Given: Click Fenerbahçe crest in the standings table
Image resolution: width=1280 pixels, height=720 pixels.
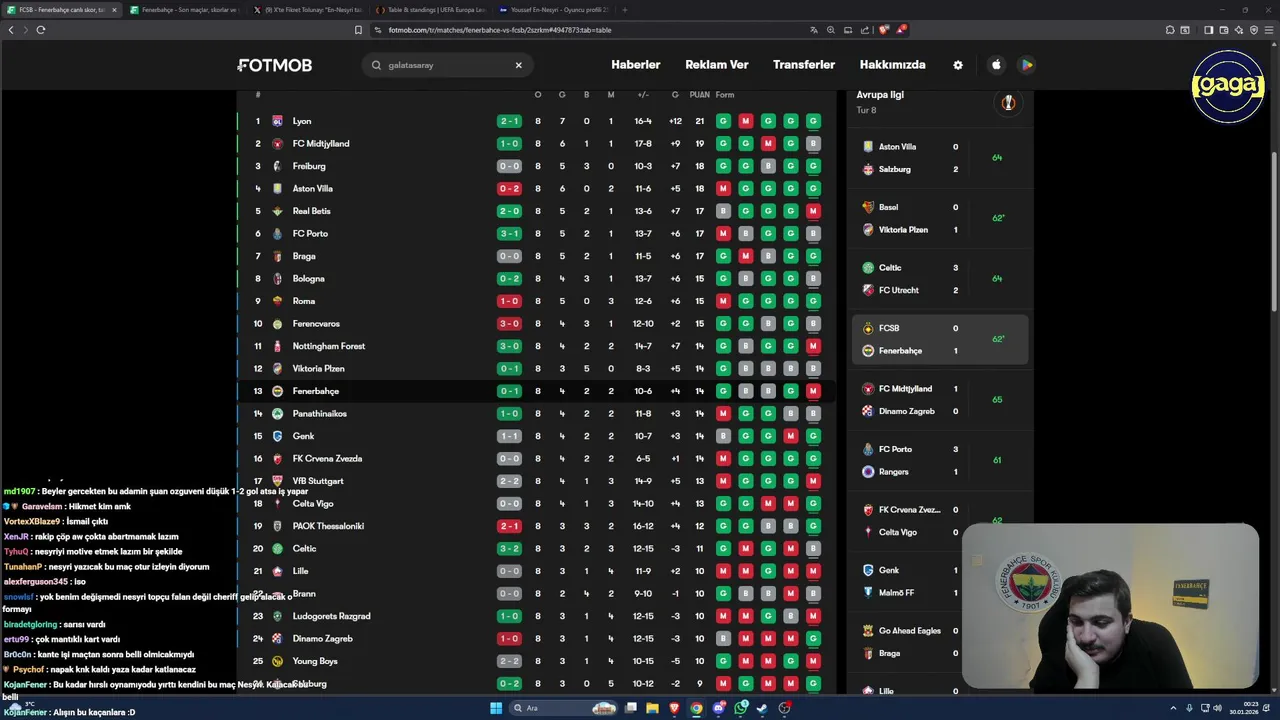Looking at the screenshot, I should [277, 391].
